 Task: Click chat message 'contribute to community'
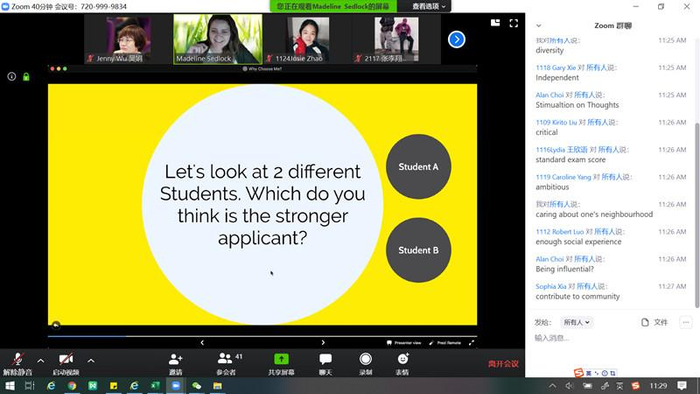578,296
